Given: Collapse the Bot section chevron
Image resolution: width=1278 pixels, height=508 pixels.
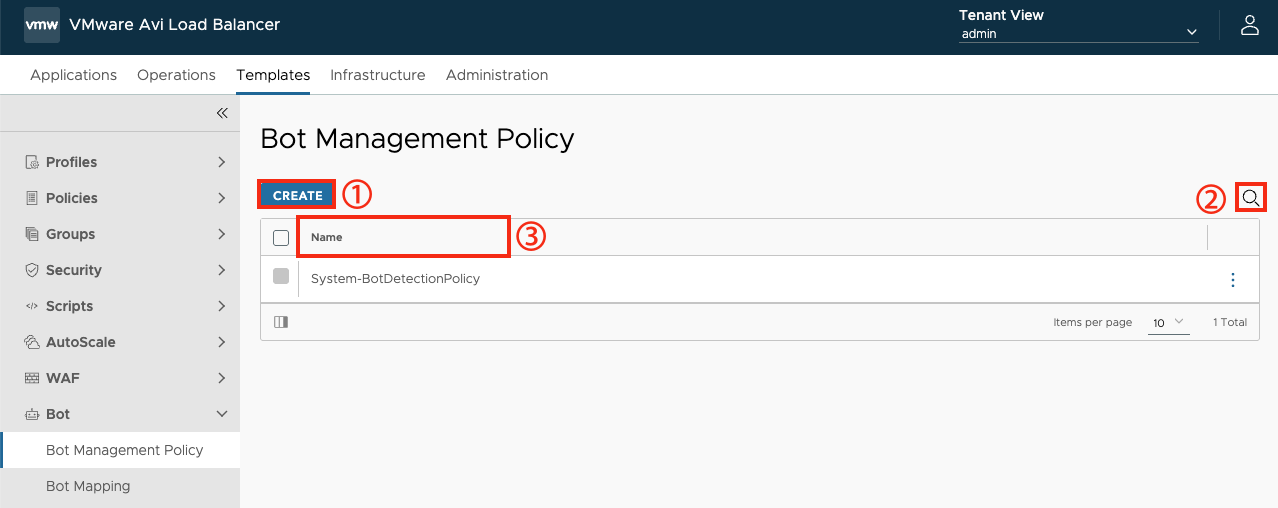Looking at the screenshot, I should click(x=222, y=414).
